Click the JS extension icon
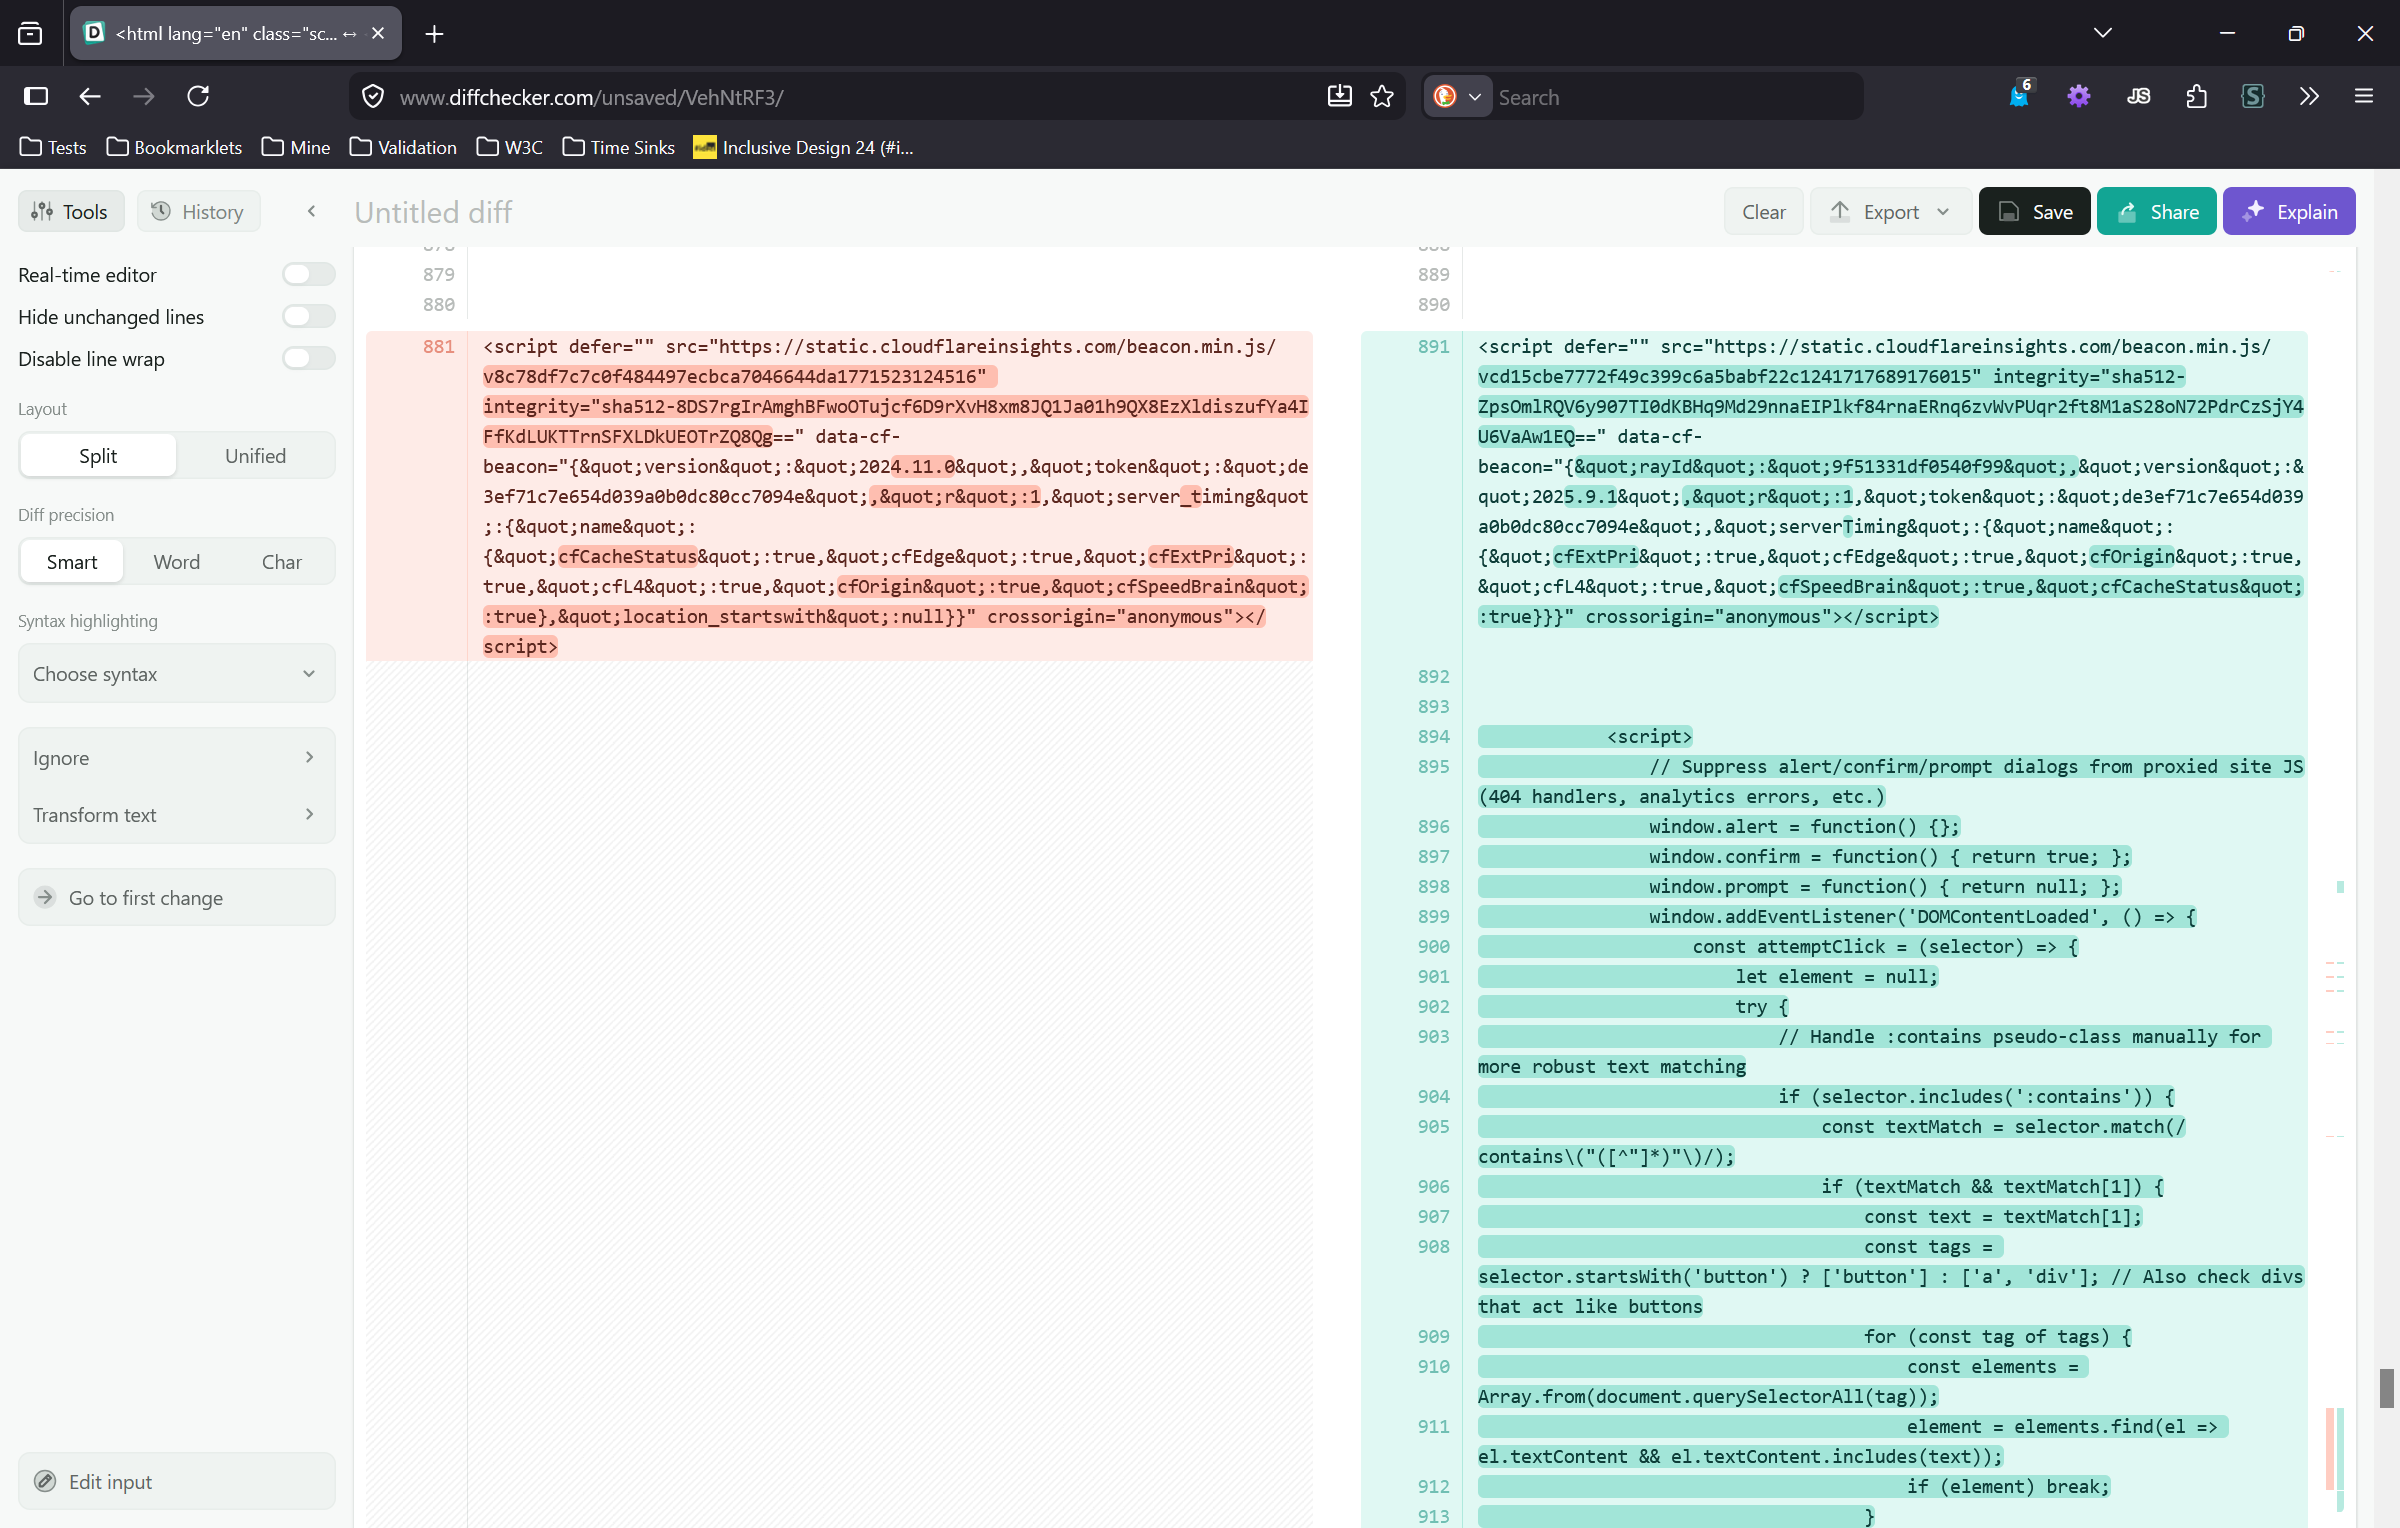The image size is (2400, 1528). 2138,96
